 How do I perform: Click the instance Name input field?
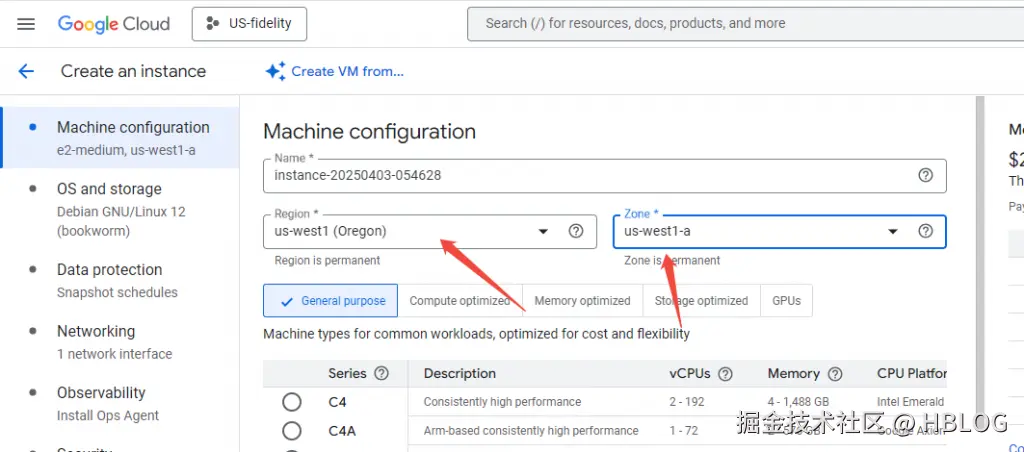(590, 175)
